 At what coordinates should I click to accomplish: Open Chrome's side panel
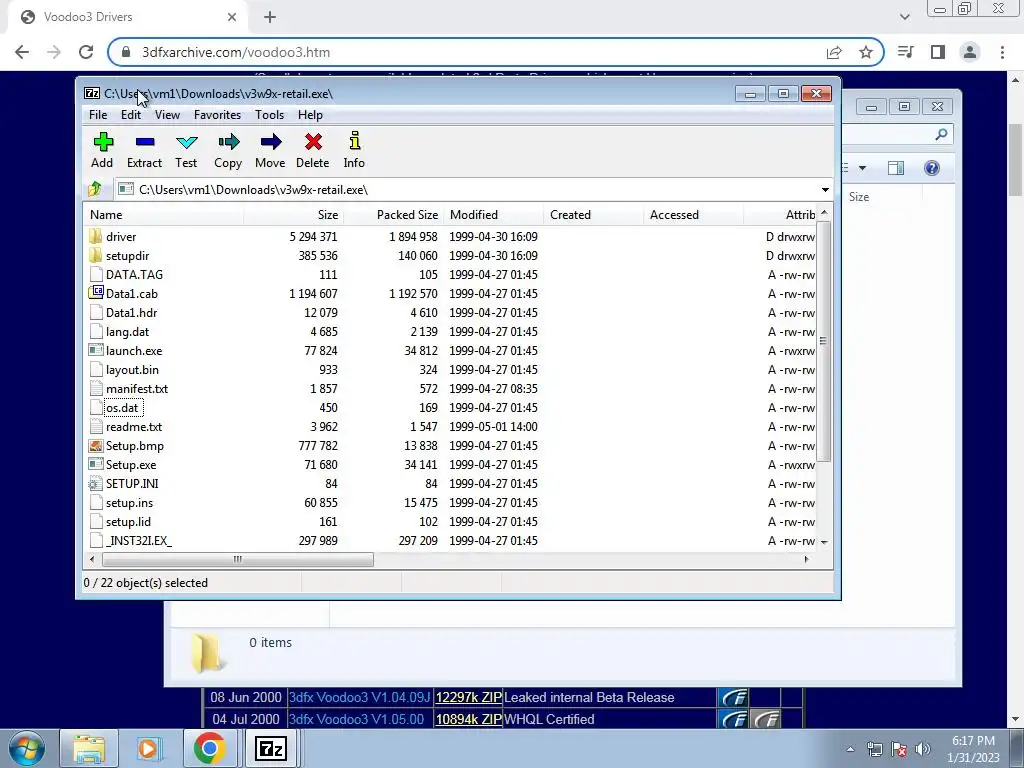pyautogui.click(x=938, y=52)
